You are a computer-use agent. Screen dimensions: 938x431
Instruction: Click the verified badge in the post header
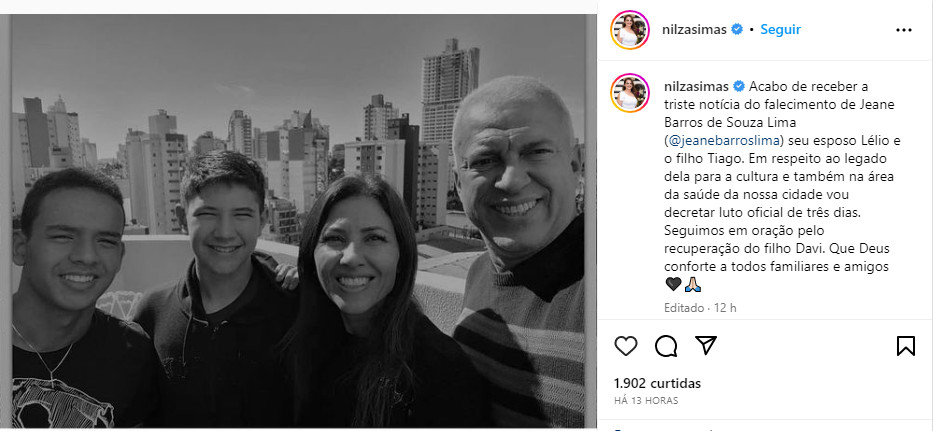click(737, 29)
